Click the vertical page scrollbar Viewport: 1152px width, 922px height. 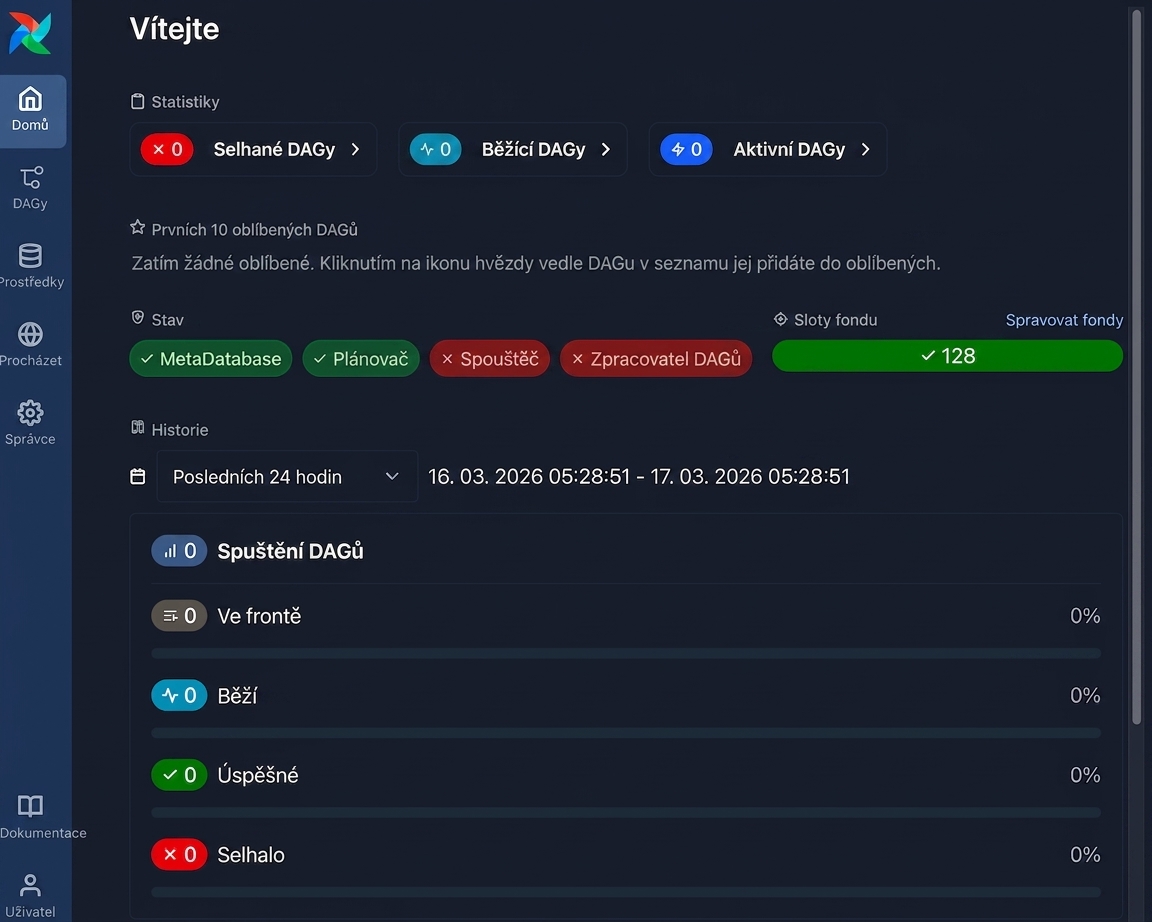pyautogui.click(x=1137, y=367)
